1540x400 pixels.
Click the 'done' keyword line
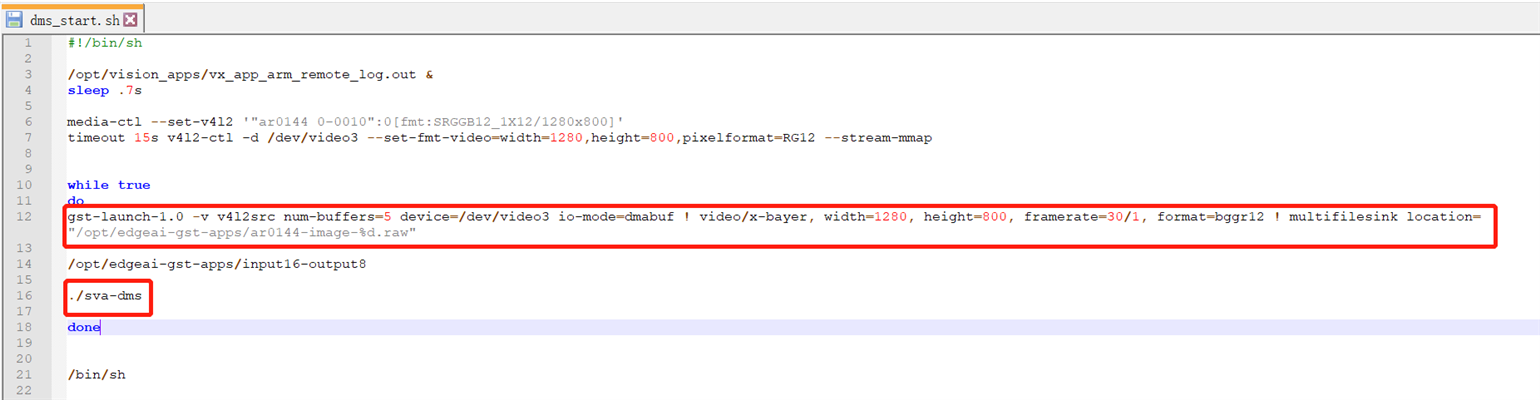83,327
